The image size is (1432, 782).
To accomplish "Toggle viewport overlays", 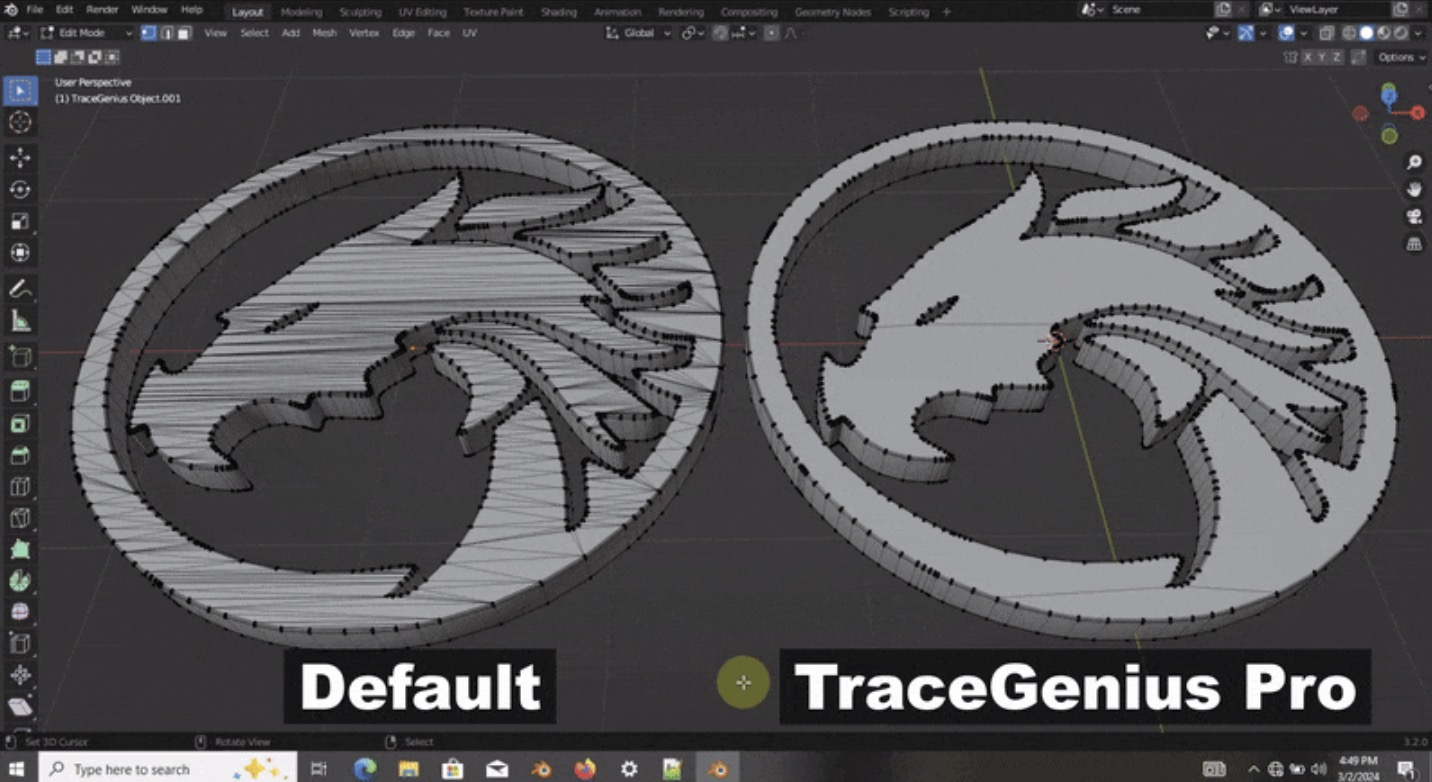I will (1286, 33).
